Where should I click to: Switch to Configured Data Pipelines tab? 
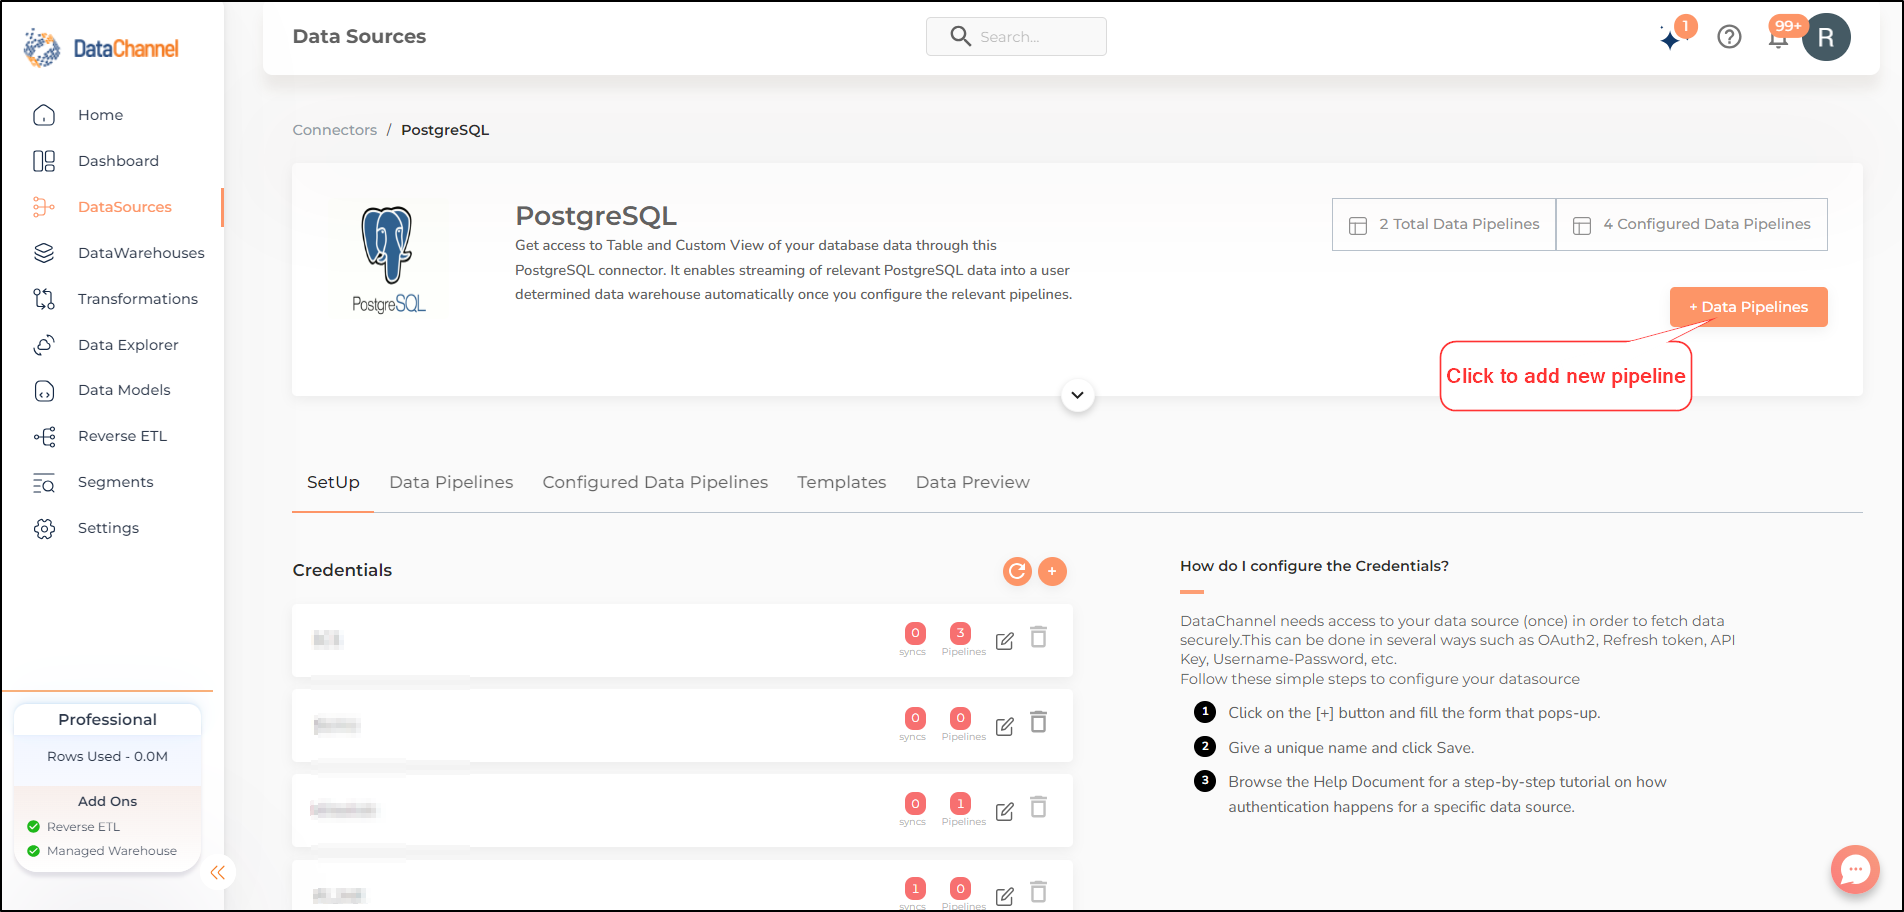pos(655,482)
